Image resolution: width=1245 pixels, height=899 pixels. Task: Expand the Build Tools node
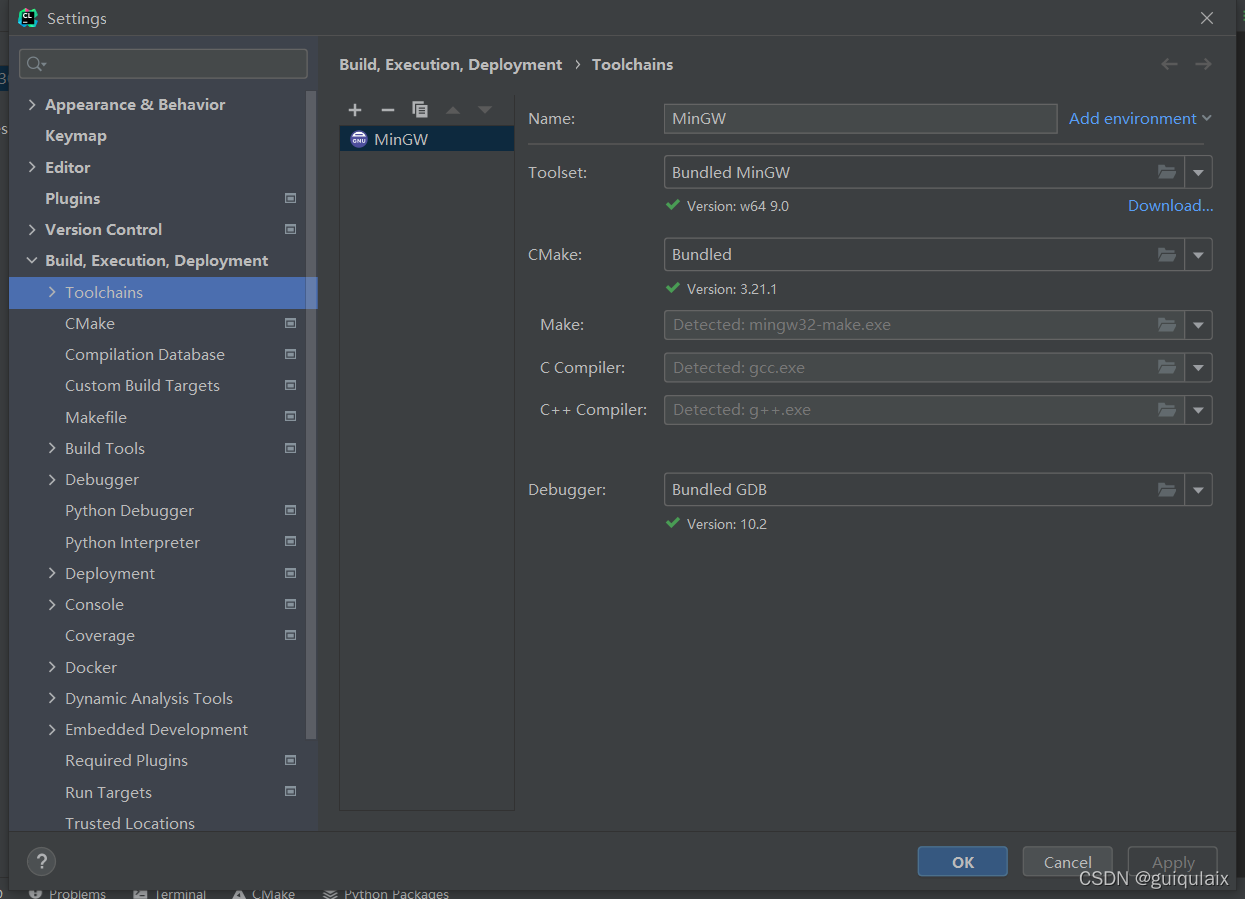(x=52, y=448)
